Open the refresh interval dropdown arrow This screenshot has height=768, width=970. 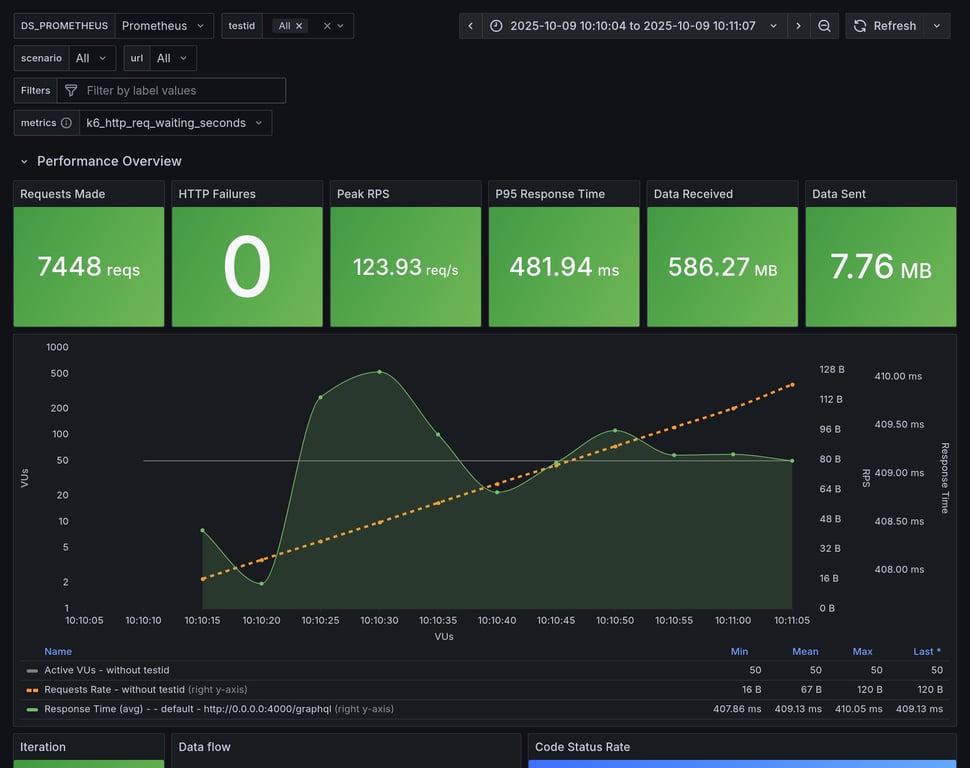(x=937, y=26)
